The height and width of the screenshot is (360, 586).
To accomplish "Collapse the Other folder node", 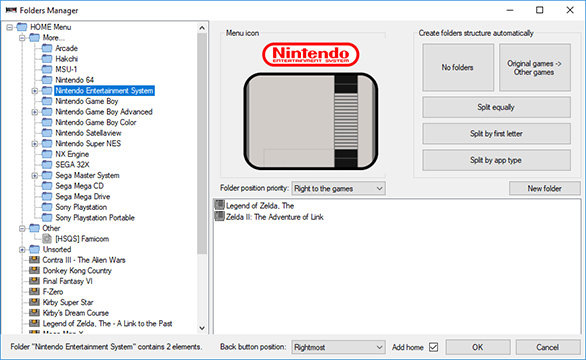I will 22,228.
